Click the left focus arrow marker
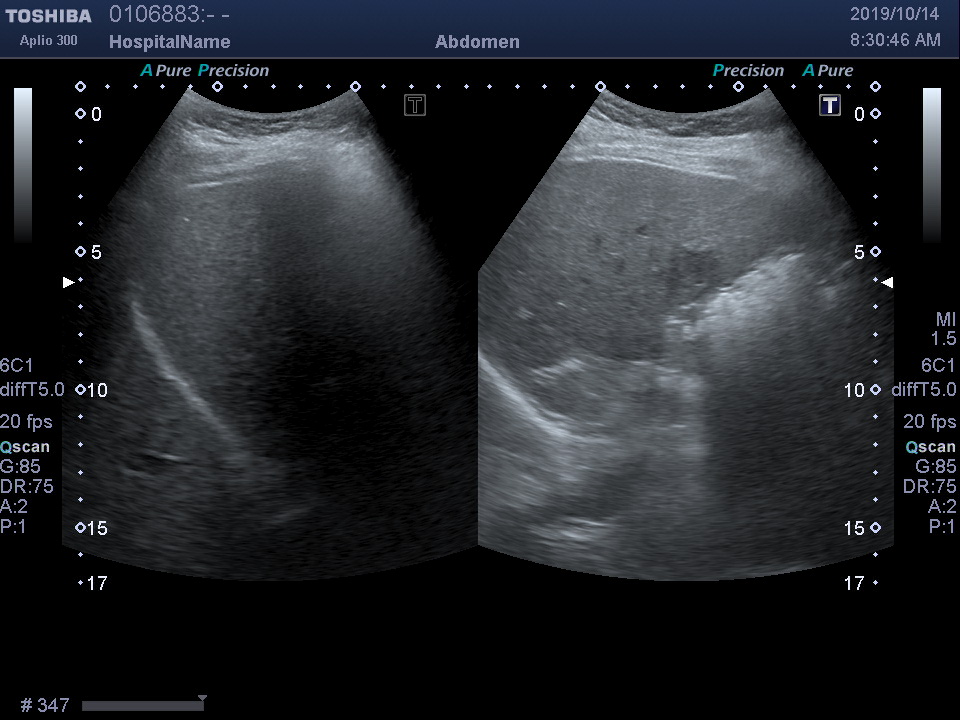This screenshot has height=720, width=960. [x=69, y=282]
